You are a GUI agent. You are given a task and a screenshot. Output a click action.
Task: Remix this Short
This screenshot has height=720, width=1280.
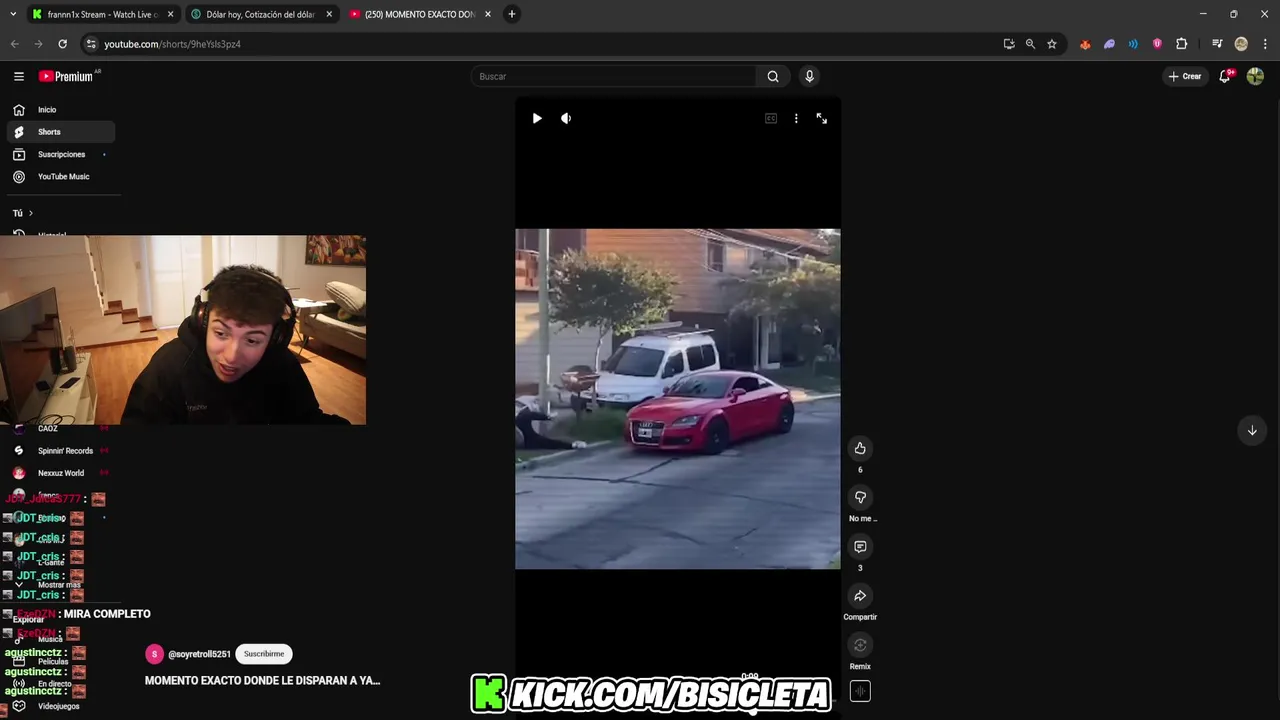pyautogui.click(x=860, y=645)
